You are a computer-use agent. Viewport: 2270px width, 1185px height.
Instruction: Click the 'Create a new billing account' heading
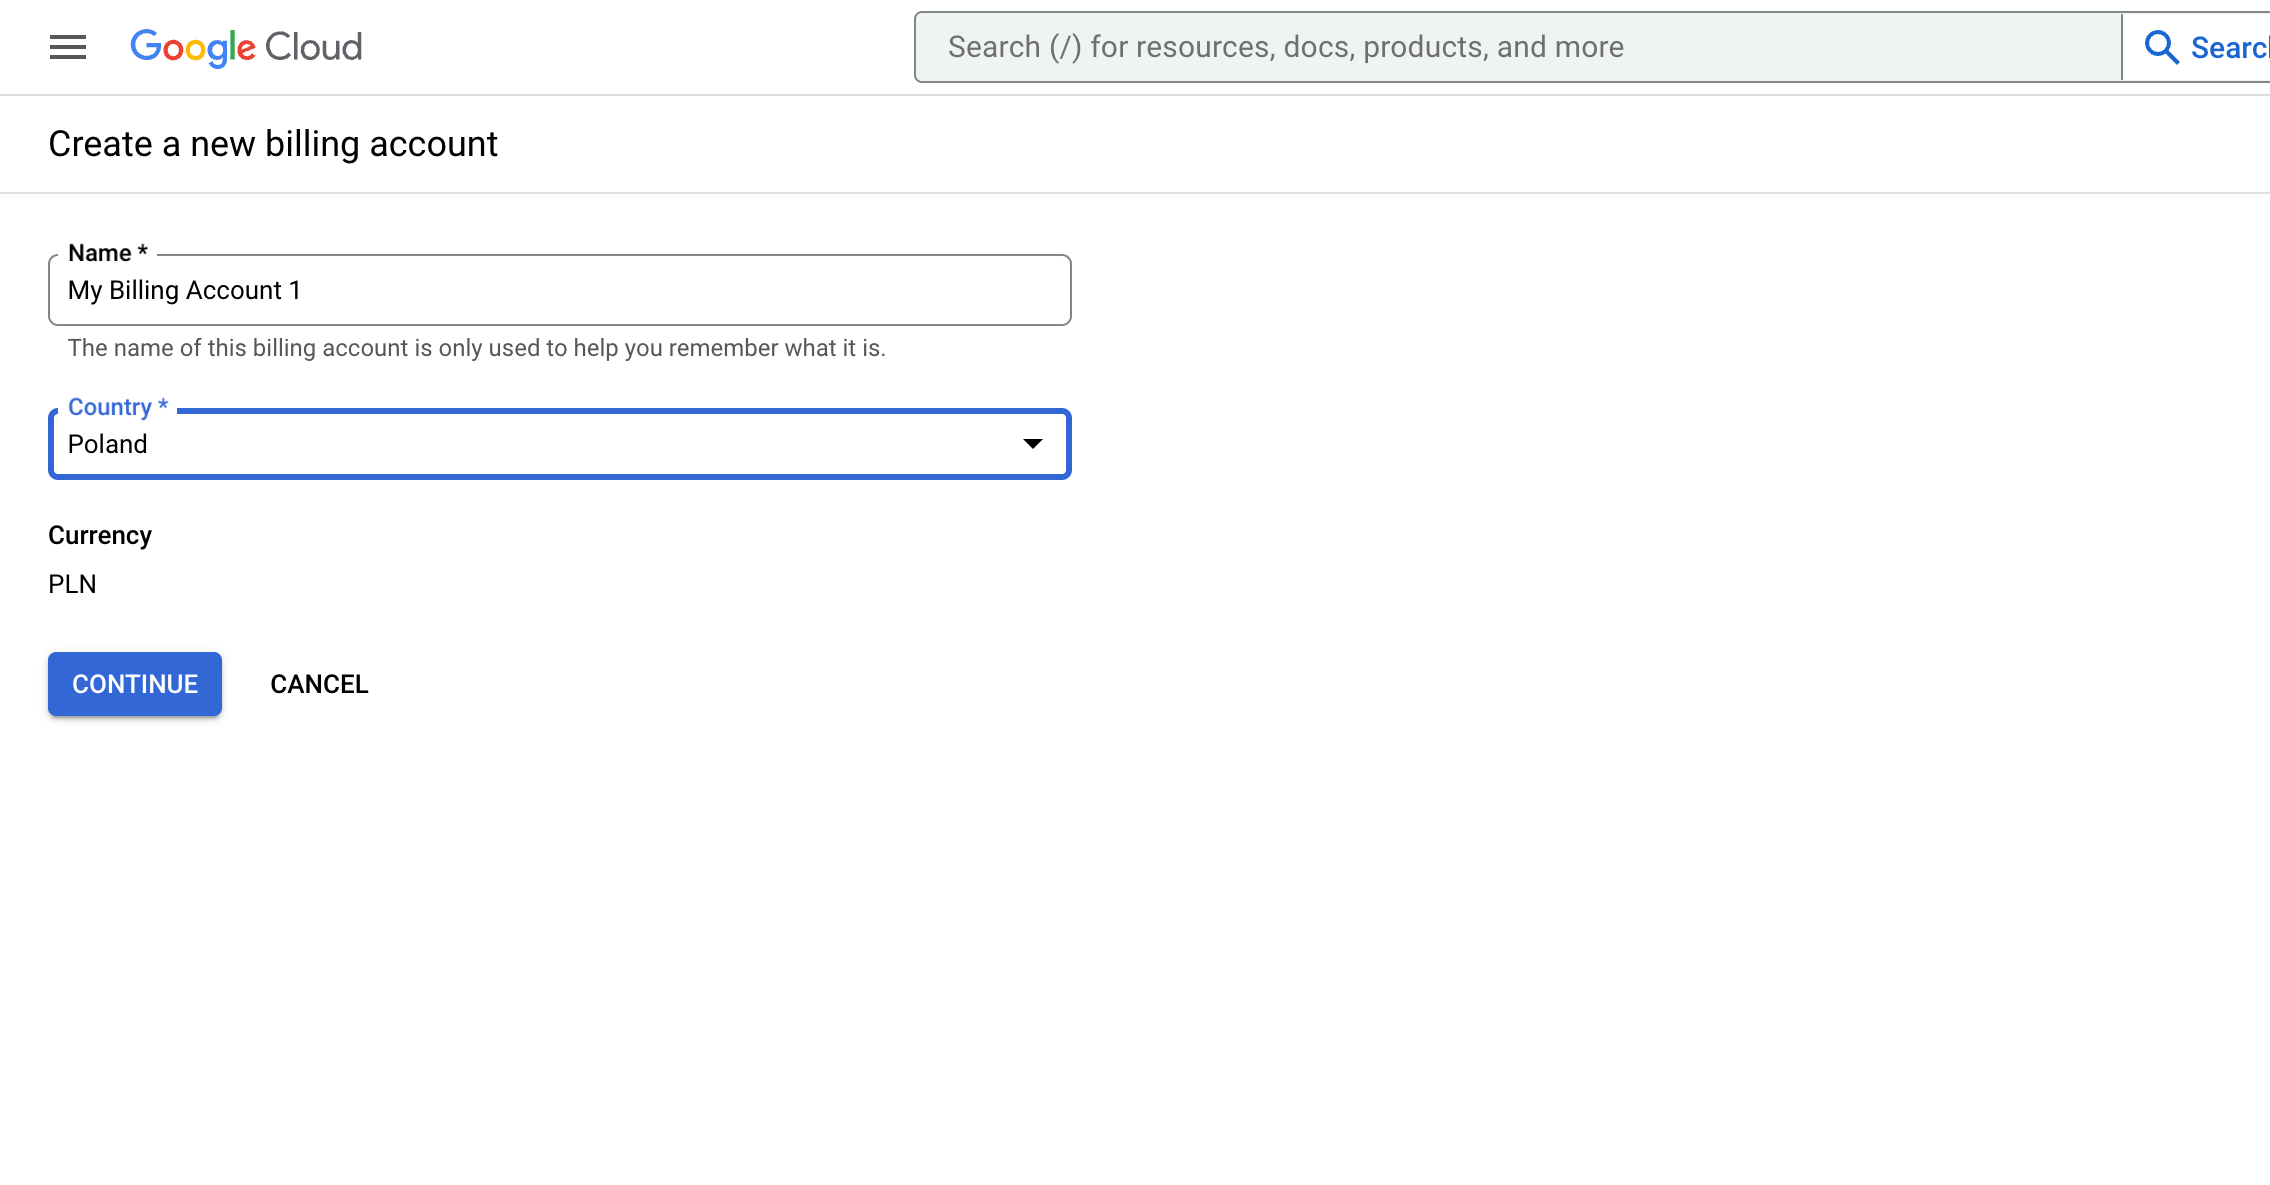pos(273,144)
